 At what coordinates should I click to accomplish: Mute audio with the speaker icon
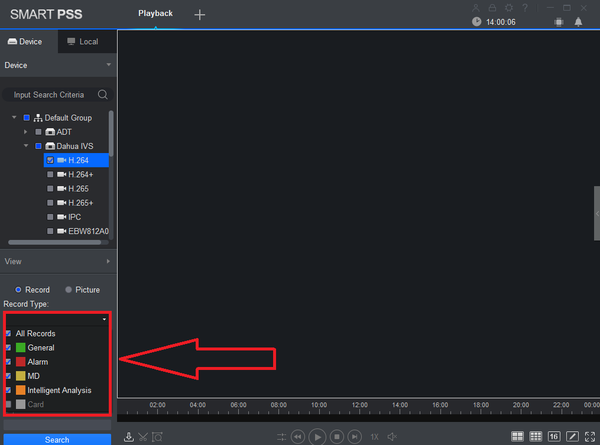[392, 437]
